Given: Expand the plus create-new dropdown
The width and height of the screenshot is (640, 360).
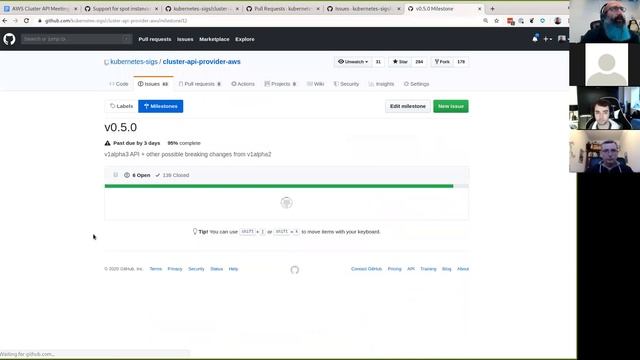Looking at the screenshot, I should coord(547,39).
